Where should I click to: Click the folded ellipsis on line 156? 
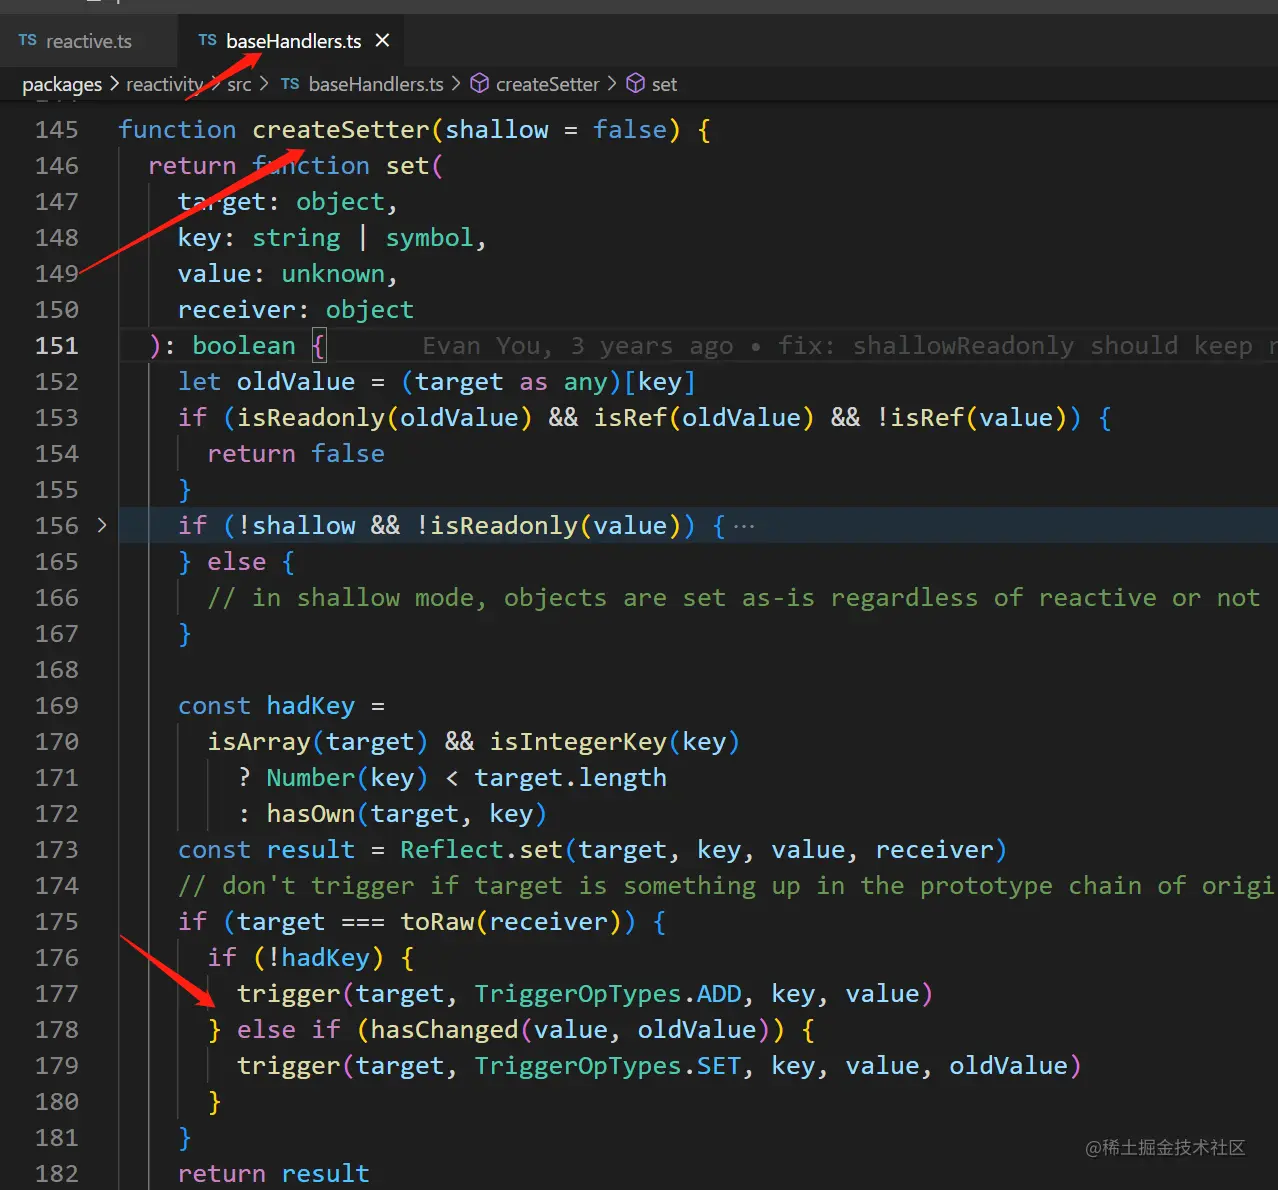click(744, 526)
